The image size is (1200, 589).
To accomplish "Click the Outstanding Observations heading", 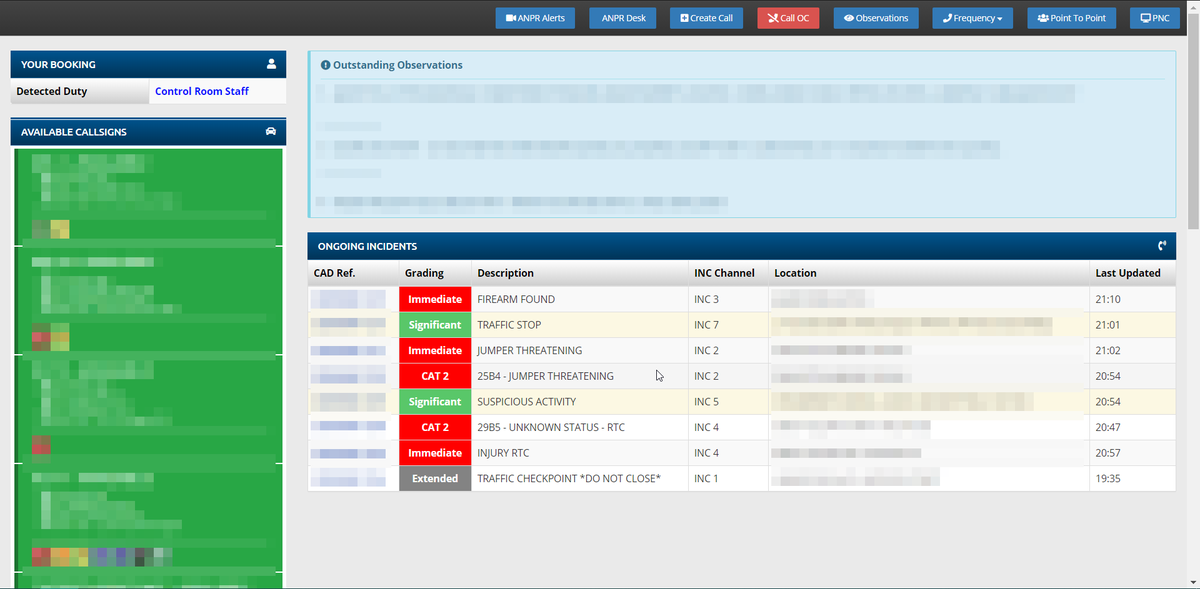I will [397, 65].
